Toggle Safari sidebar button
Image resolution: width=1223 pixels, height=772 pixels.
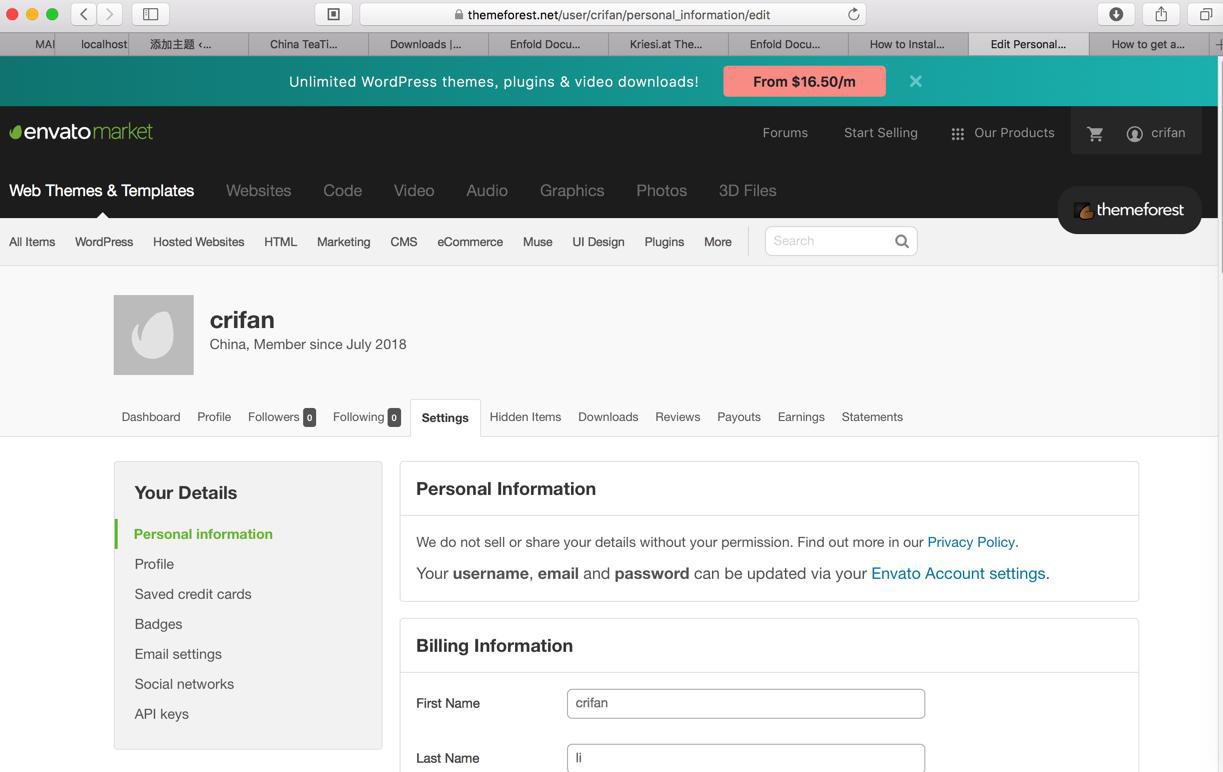tap(151, 14)
